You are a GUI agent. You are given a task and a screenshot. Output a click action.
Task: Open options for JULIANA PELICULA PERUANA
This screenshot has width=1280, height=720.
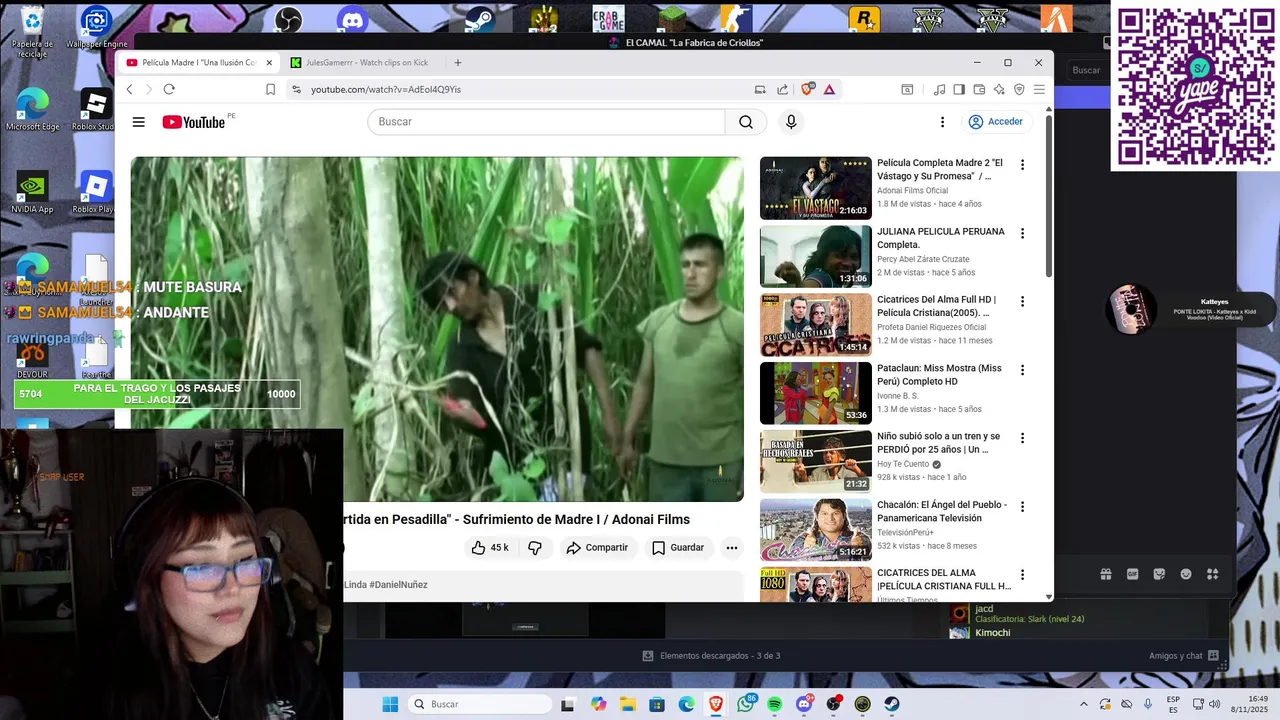(1022, 233)
